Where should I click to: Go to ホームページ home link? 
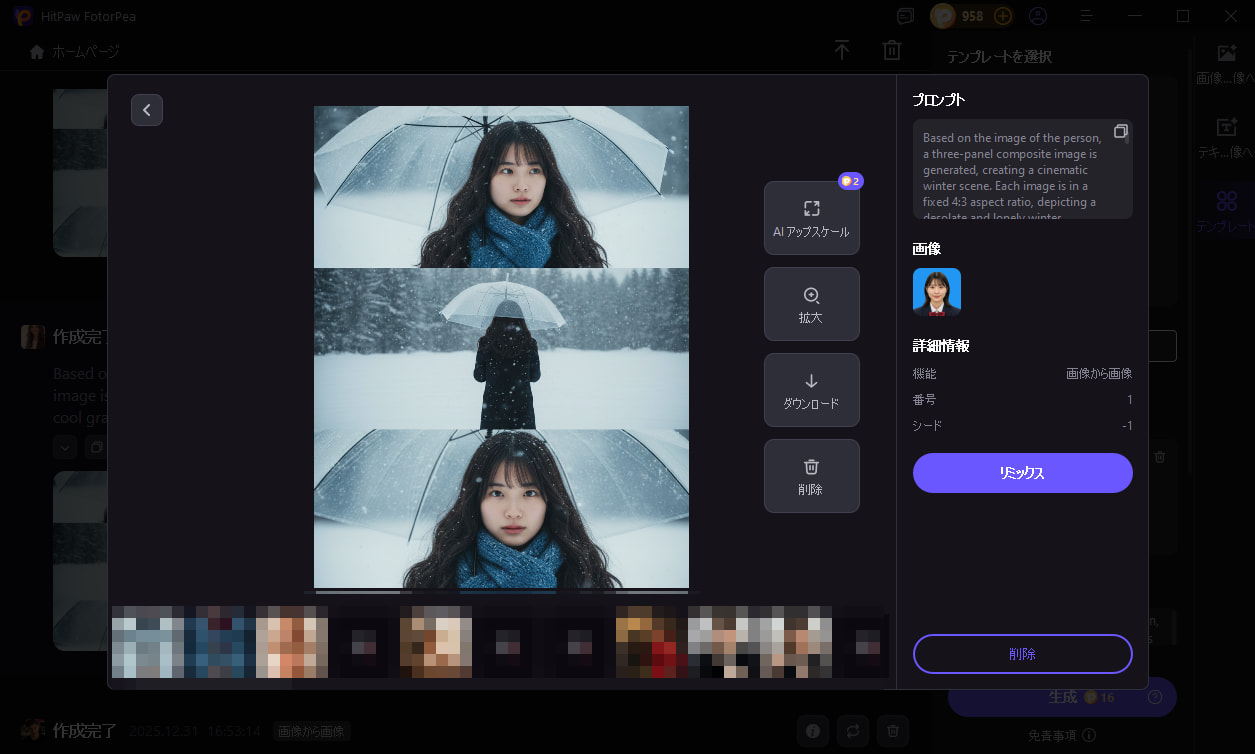pyautogui.click(x=75, y=51)
